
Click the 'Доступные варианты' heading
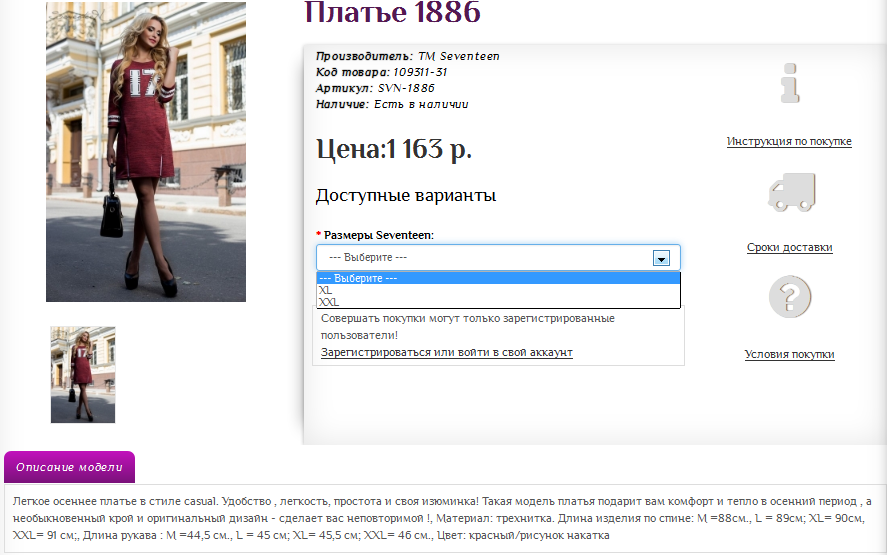click(405, 196)
